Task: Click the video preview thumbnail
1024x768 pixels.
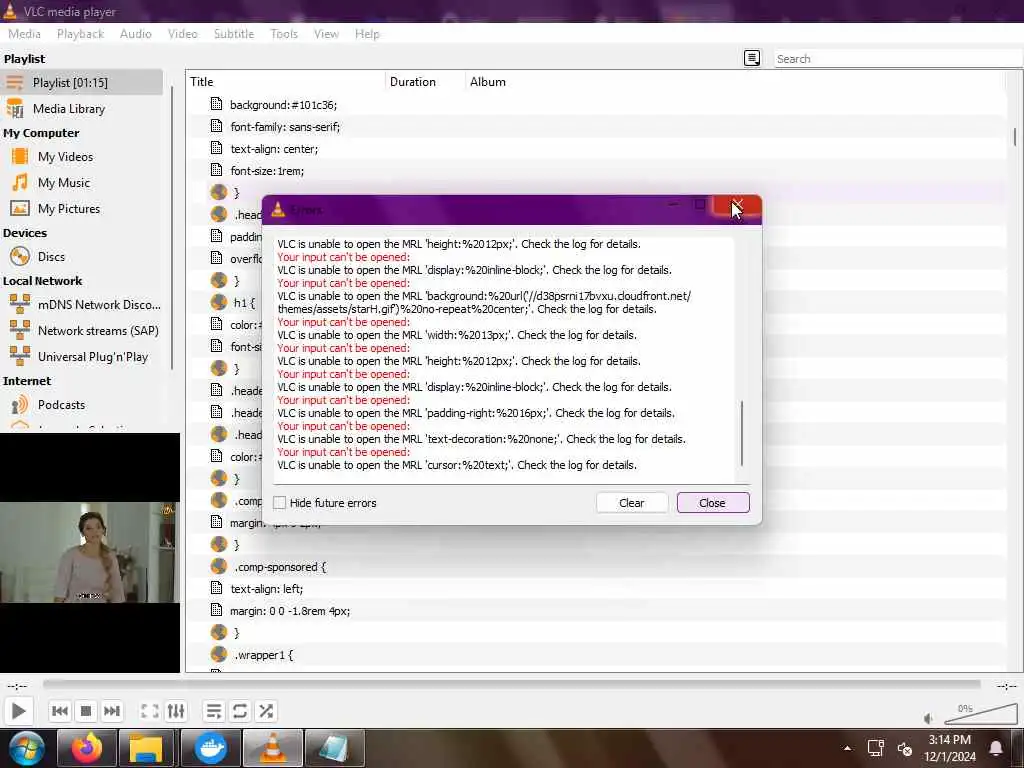Action: click(89, 552)
